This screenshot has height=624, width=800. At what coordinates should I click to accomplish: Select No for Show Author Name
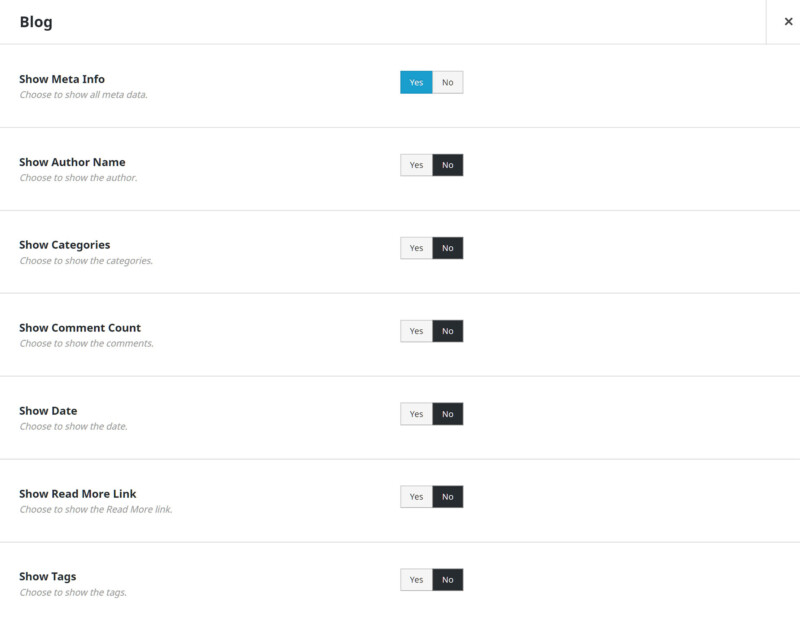[x=448, y=165]
